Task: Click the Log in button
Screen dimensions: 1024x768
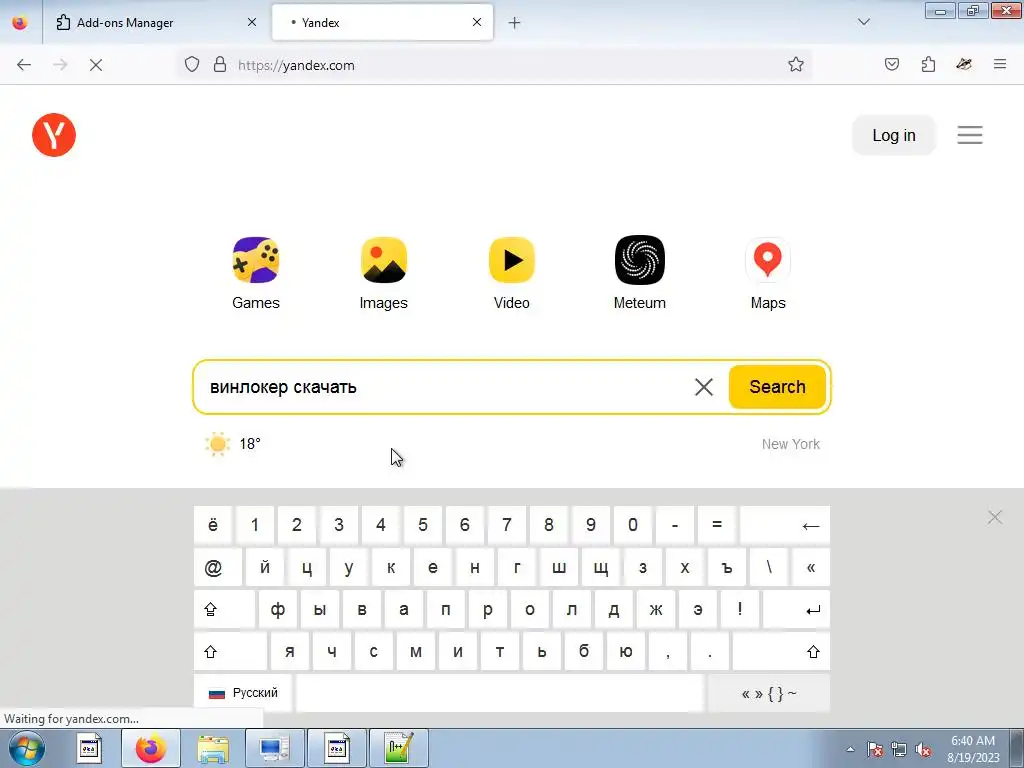Action: 893,135
